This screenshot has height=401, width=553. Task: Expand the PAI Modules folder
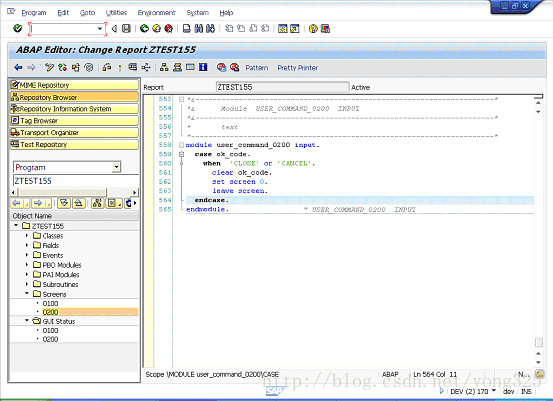click(x=27, y=274)
